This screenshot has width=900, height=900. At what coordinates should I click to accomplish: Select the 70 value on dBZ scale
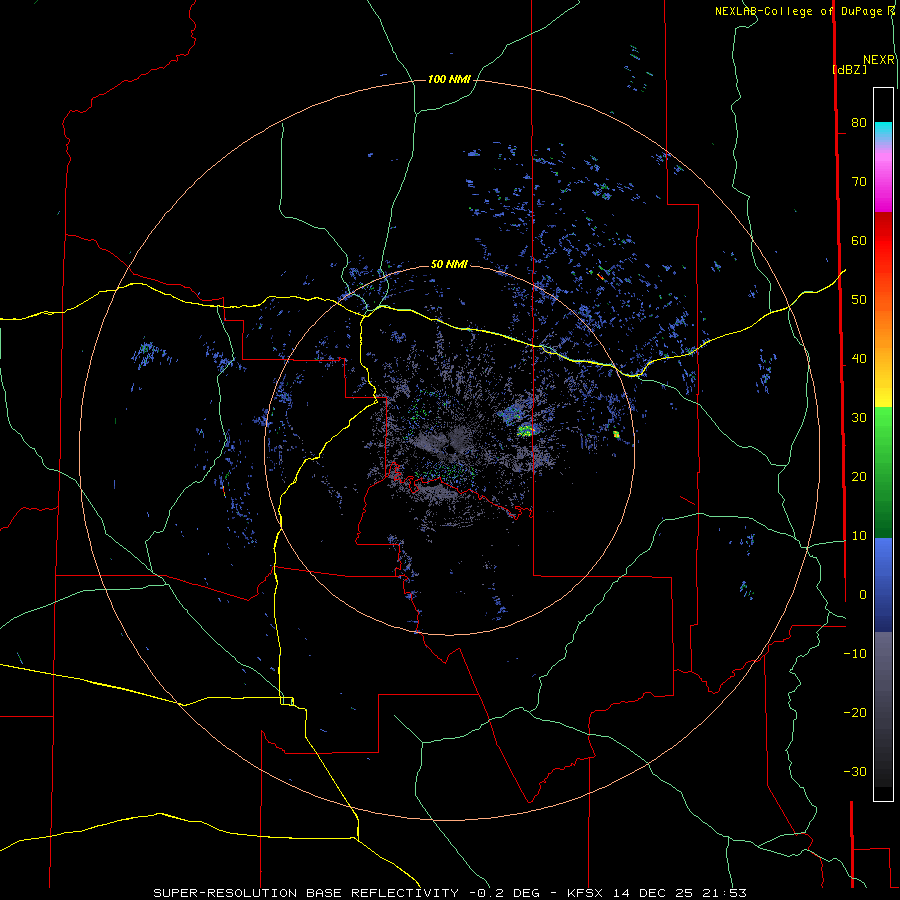pos(859,182)
